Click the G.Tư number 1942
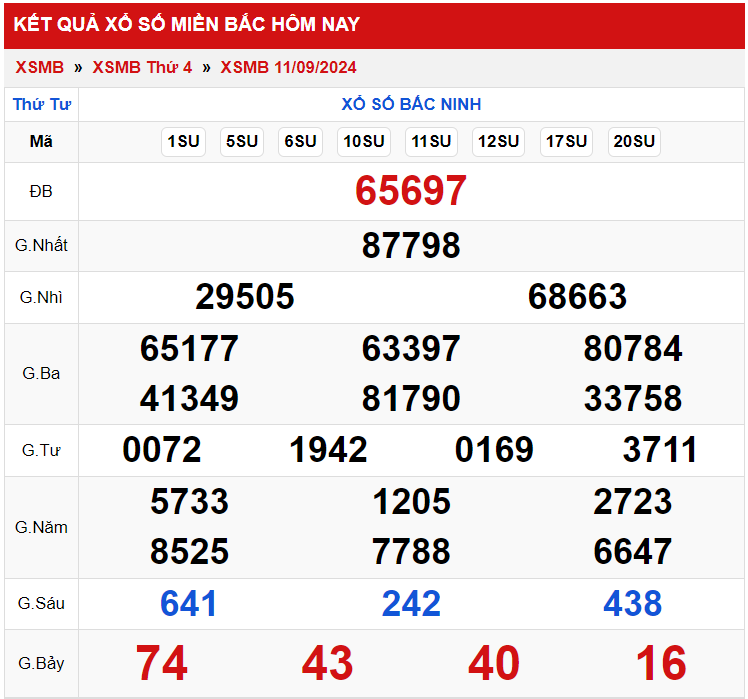This screenshot has height=699, width=748. [x=328, y=450]
